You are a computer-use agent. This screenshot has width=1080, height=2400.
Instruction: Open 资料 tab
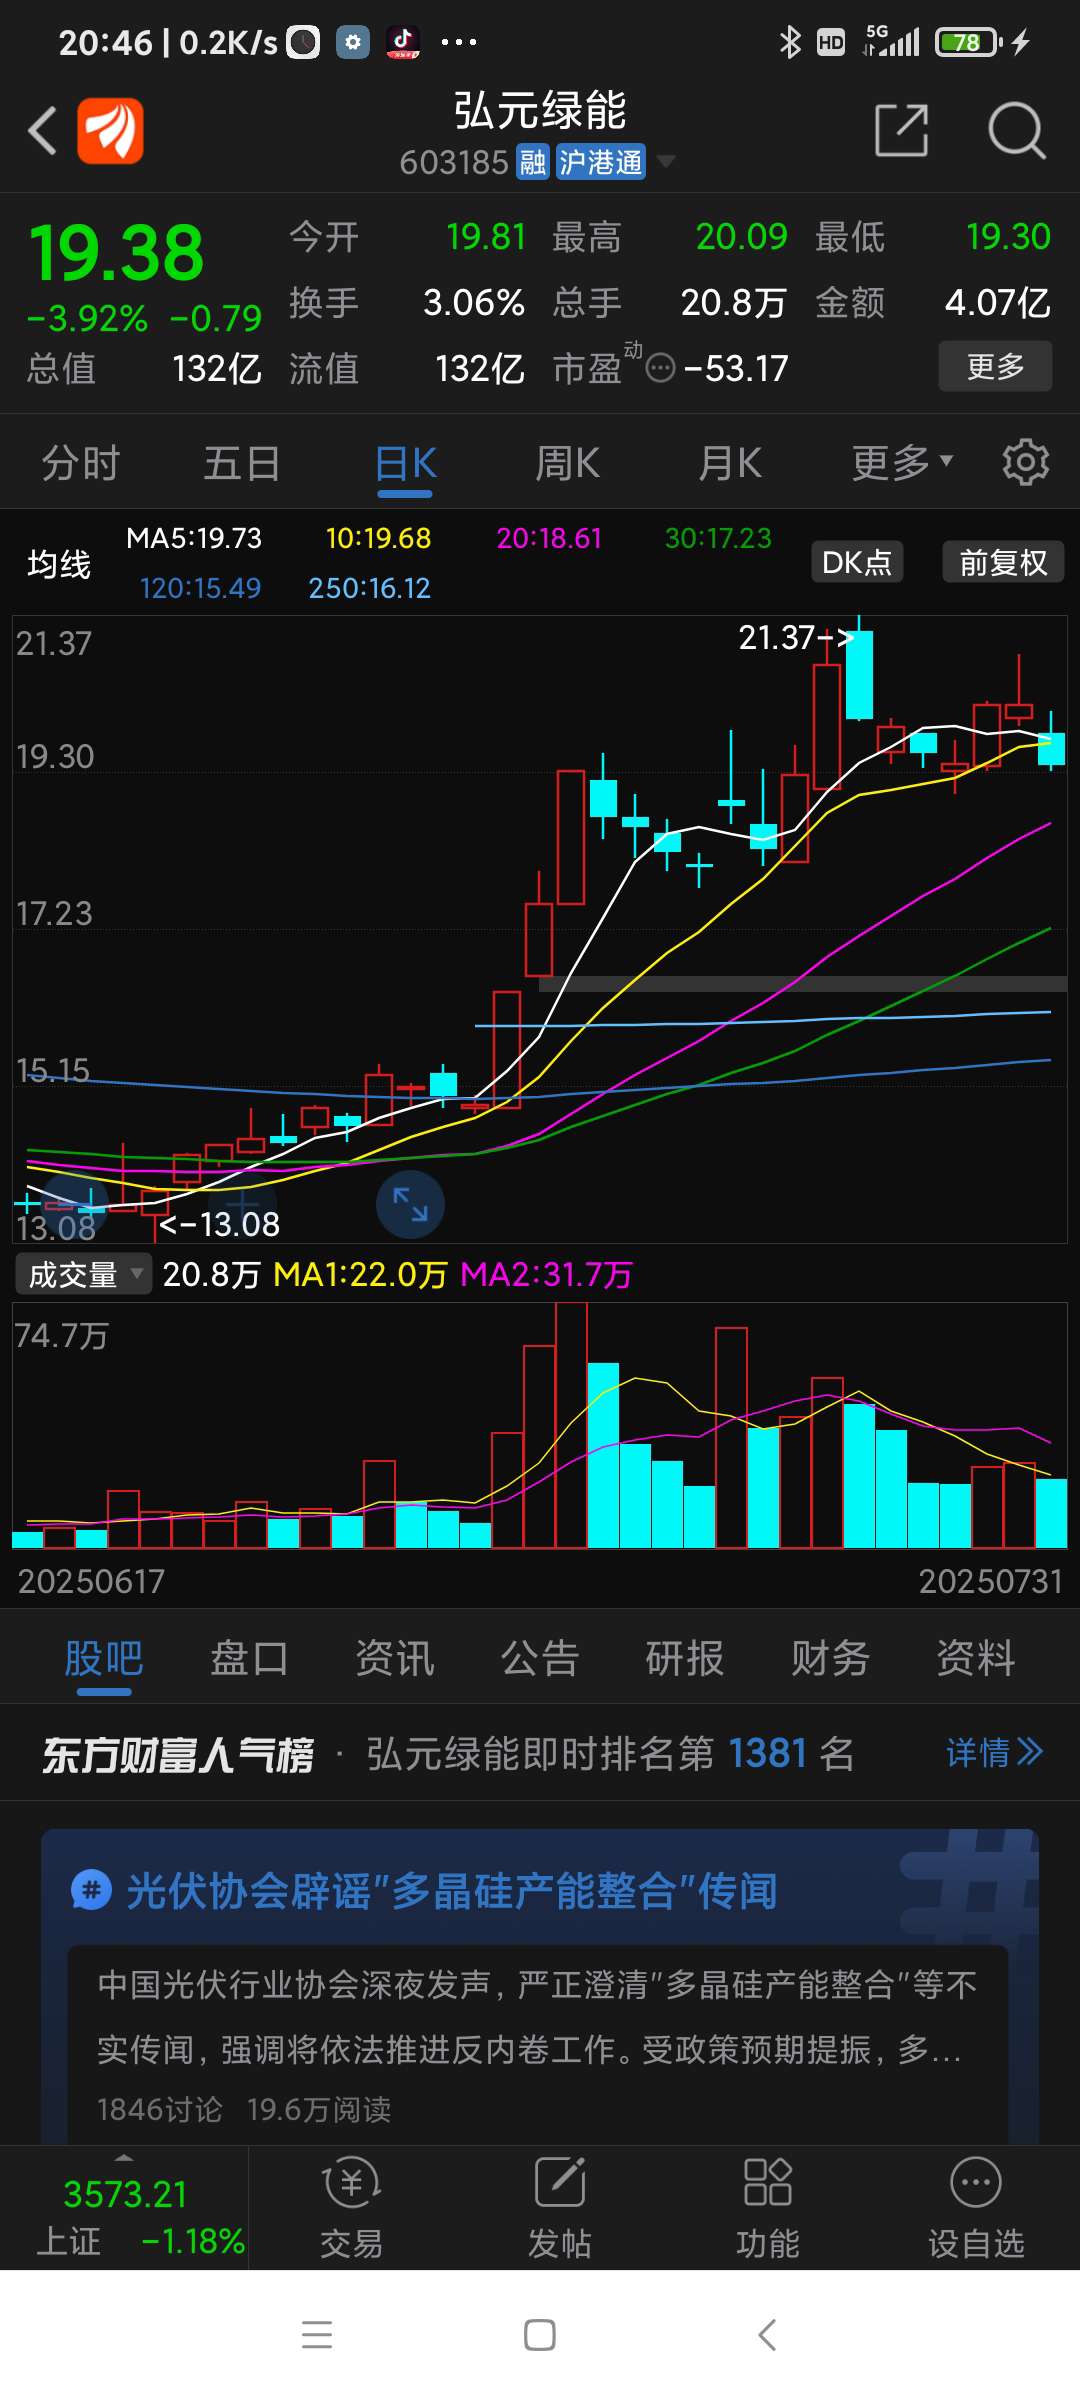click(976, 1658)
